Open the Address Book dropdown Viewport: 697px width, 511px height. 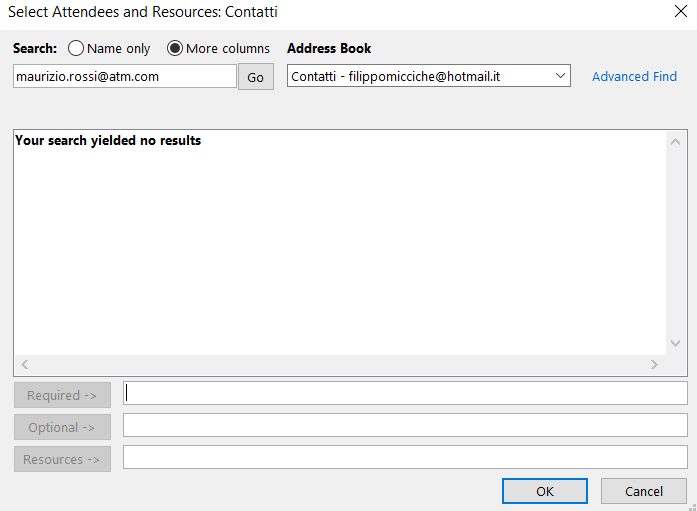[429, 76]
